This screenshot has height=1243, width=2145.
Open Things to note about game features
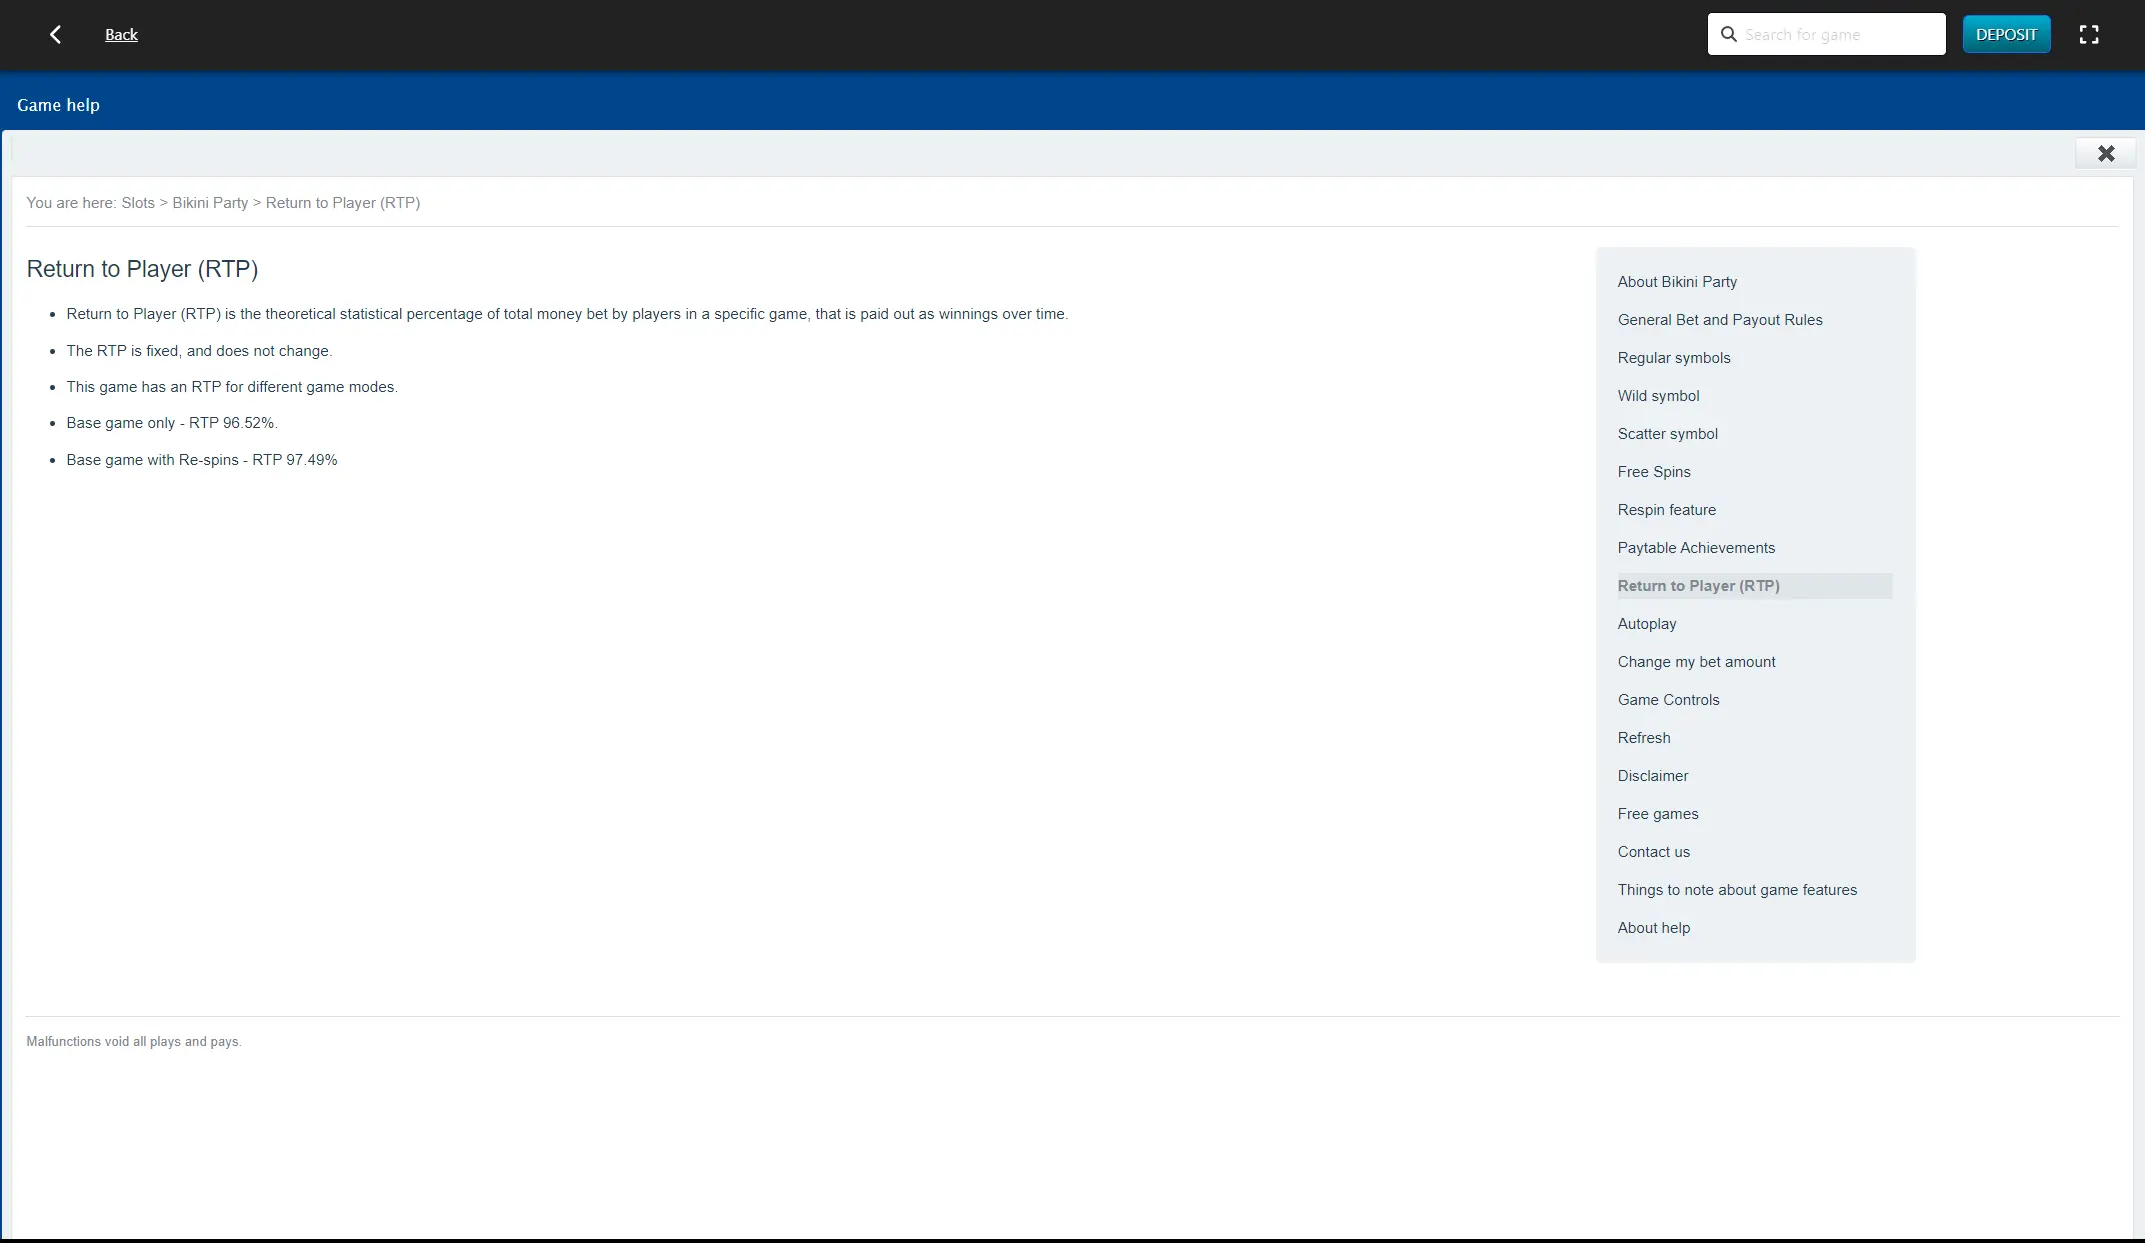pos(1737,890)
